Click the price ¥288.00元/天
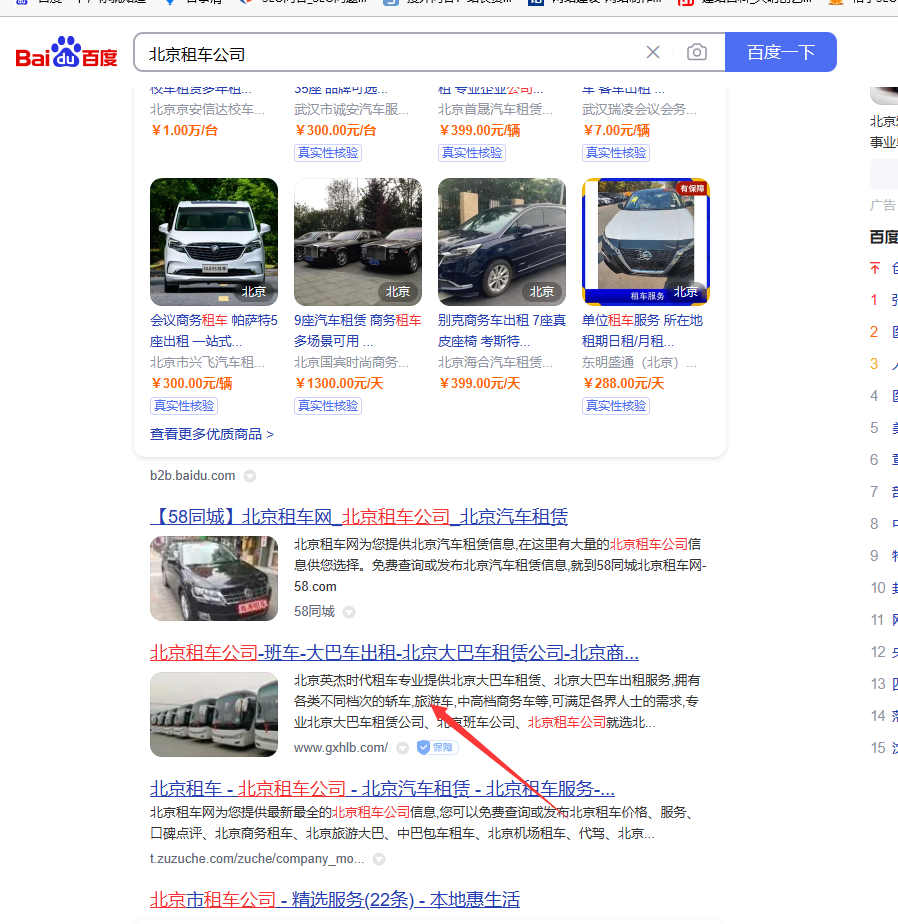Image resolution: width=898 pixels, height=924 pixels. [x=623, y=384]
